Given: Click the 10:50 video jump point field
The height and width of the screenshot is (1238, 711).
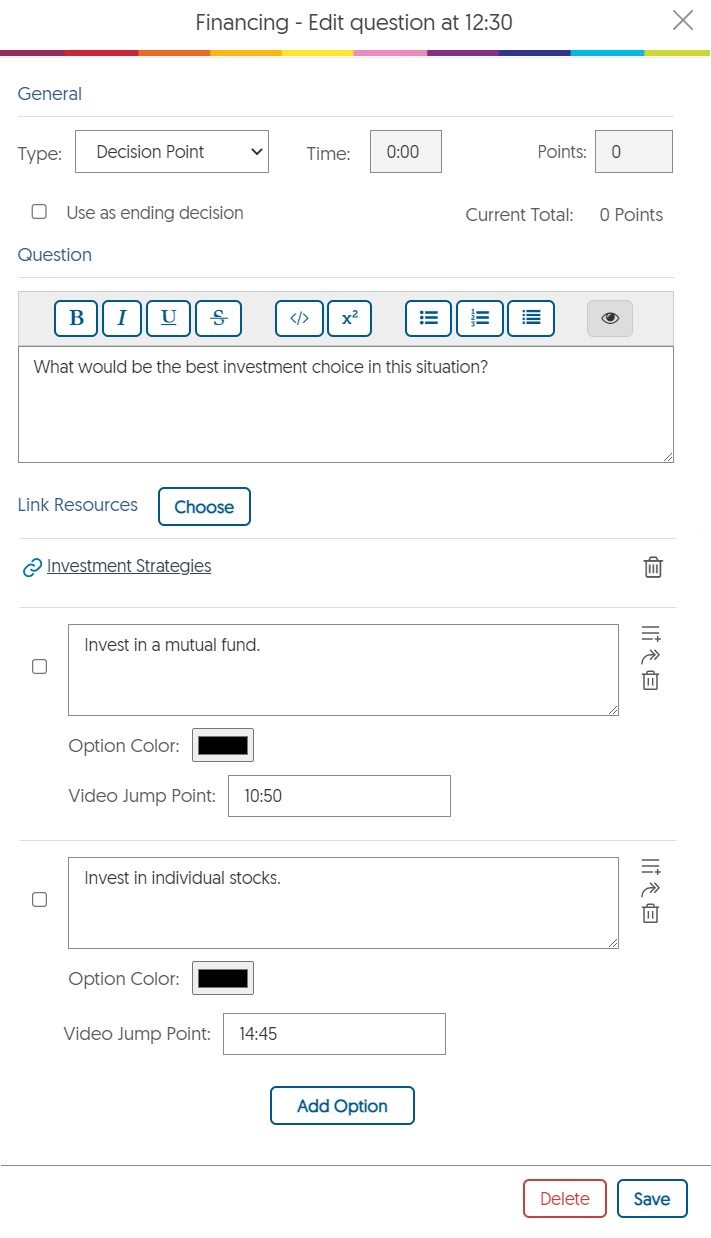Looking at the screenshot, I should click(339, 796).
